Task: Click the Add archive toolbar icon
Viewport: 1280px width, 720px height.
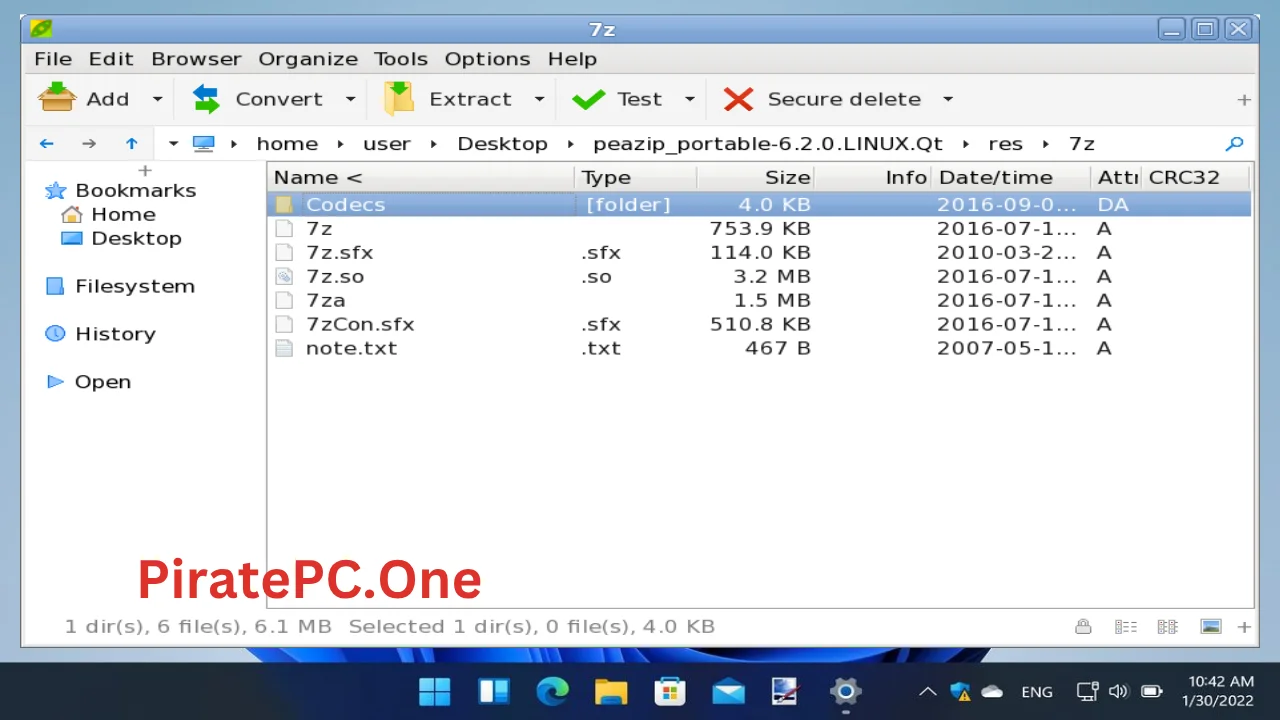Action: (x=57, y=98)
